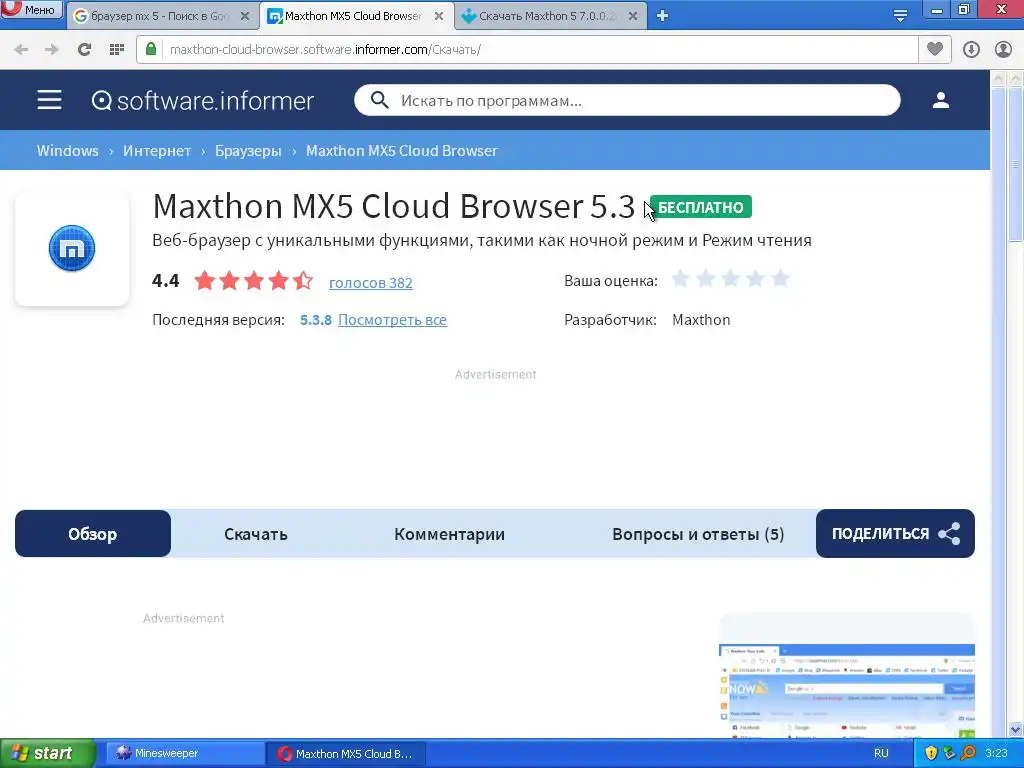Click the Maxthon app logo icon
The width and height of the screenshot is (1024, 768).
click(x=72, y=248)
